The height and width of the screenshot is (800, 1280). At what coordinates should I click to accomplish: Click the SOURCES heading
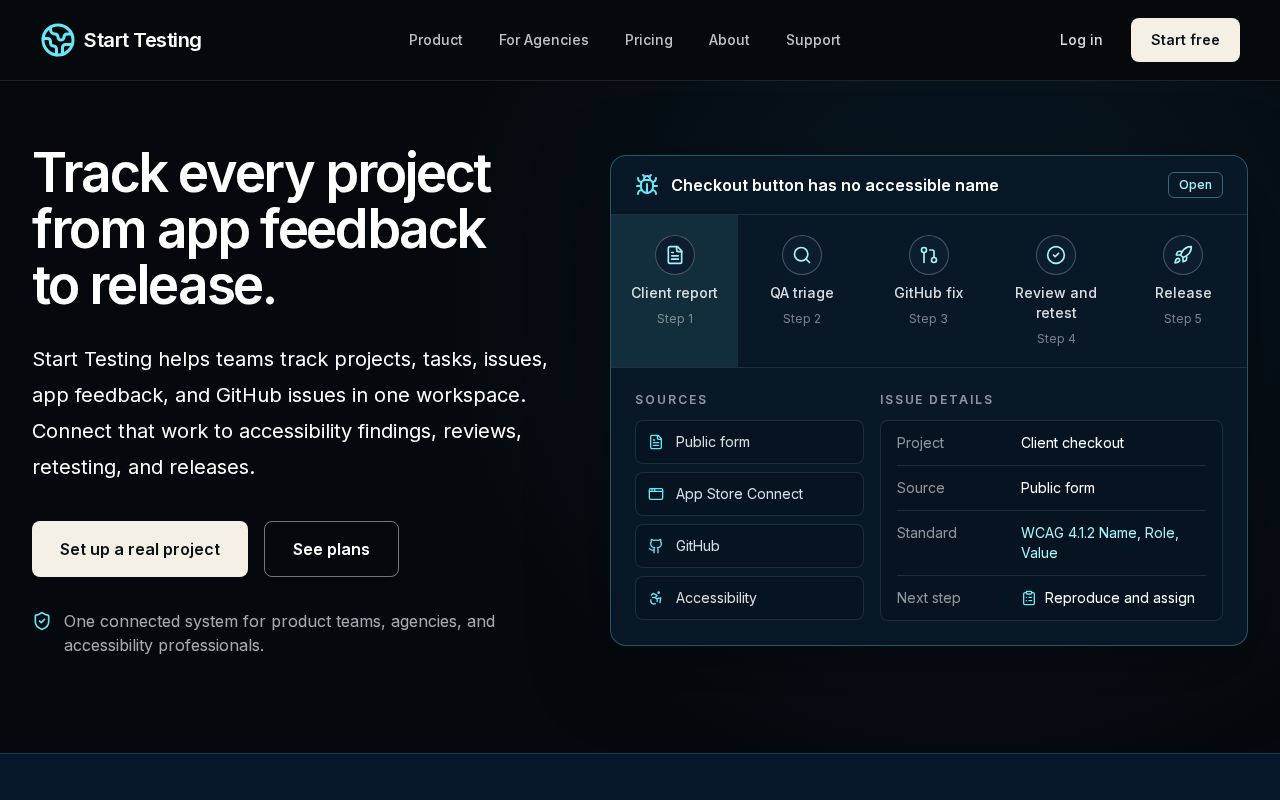pos(671,400)
